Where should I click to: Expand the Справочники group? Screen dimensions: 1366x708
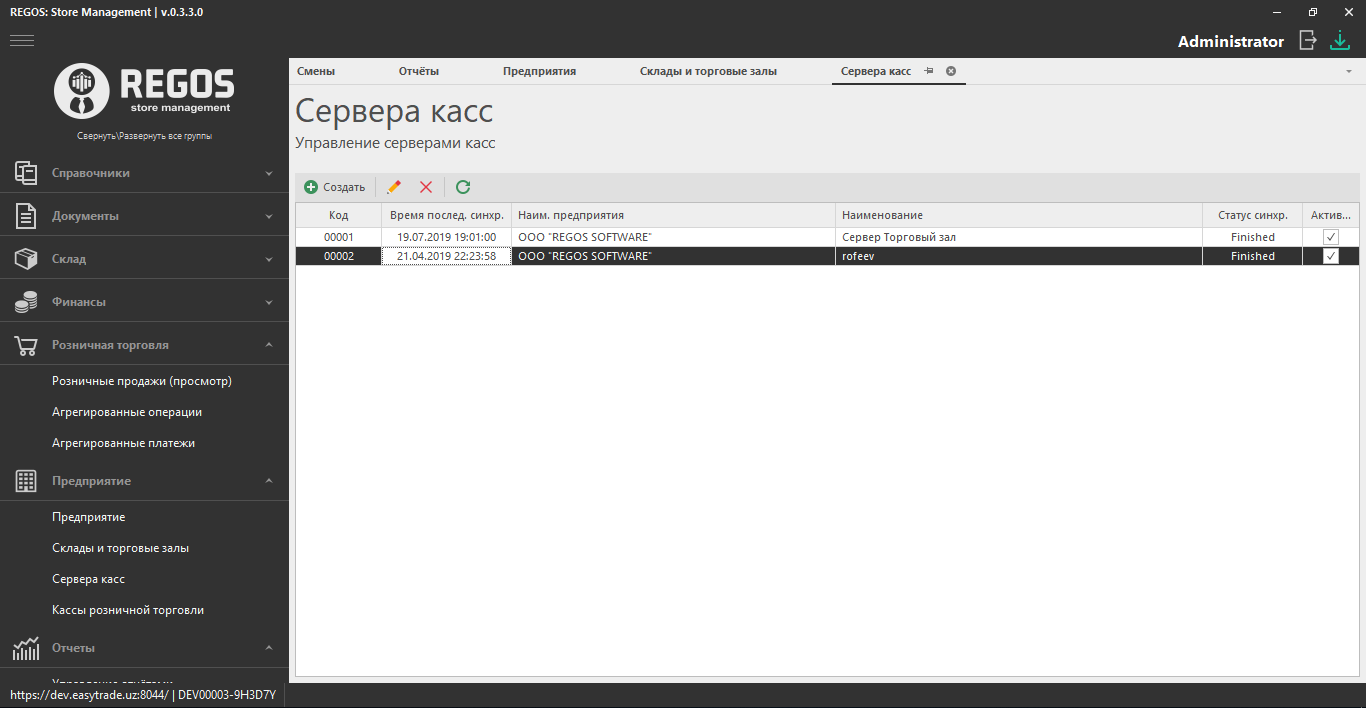pyautogui.click(x=269, y=173)
